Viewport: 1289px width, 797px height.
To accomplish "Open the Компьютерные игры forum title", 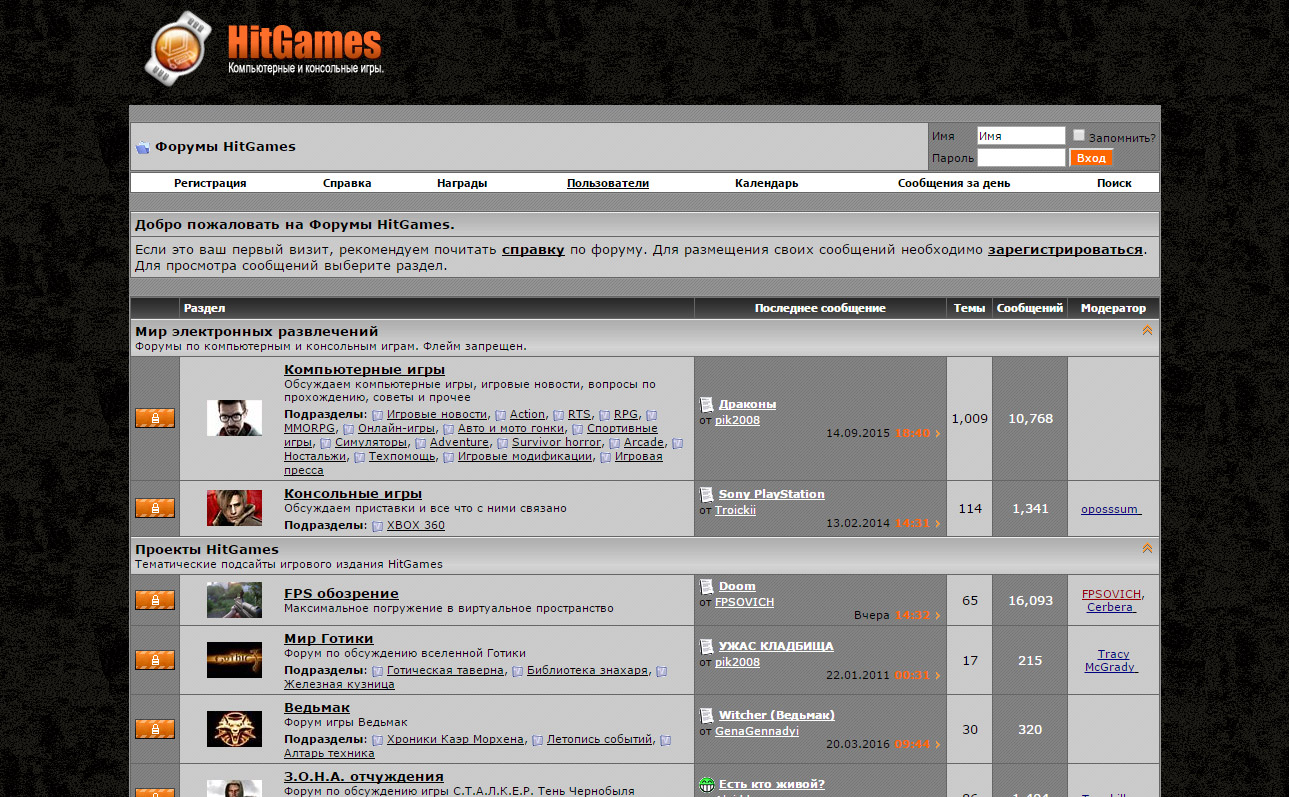I will (x=365, y=370).
